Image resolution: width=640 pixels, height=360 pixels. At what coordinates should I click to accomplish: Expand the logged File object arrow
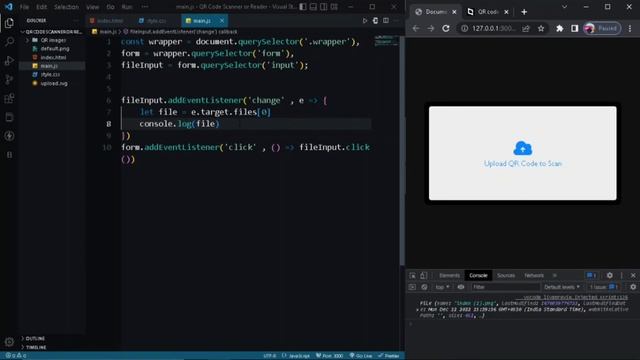[x=417, y=309]
